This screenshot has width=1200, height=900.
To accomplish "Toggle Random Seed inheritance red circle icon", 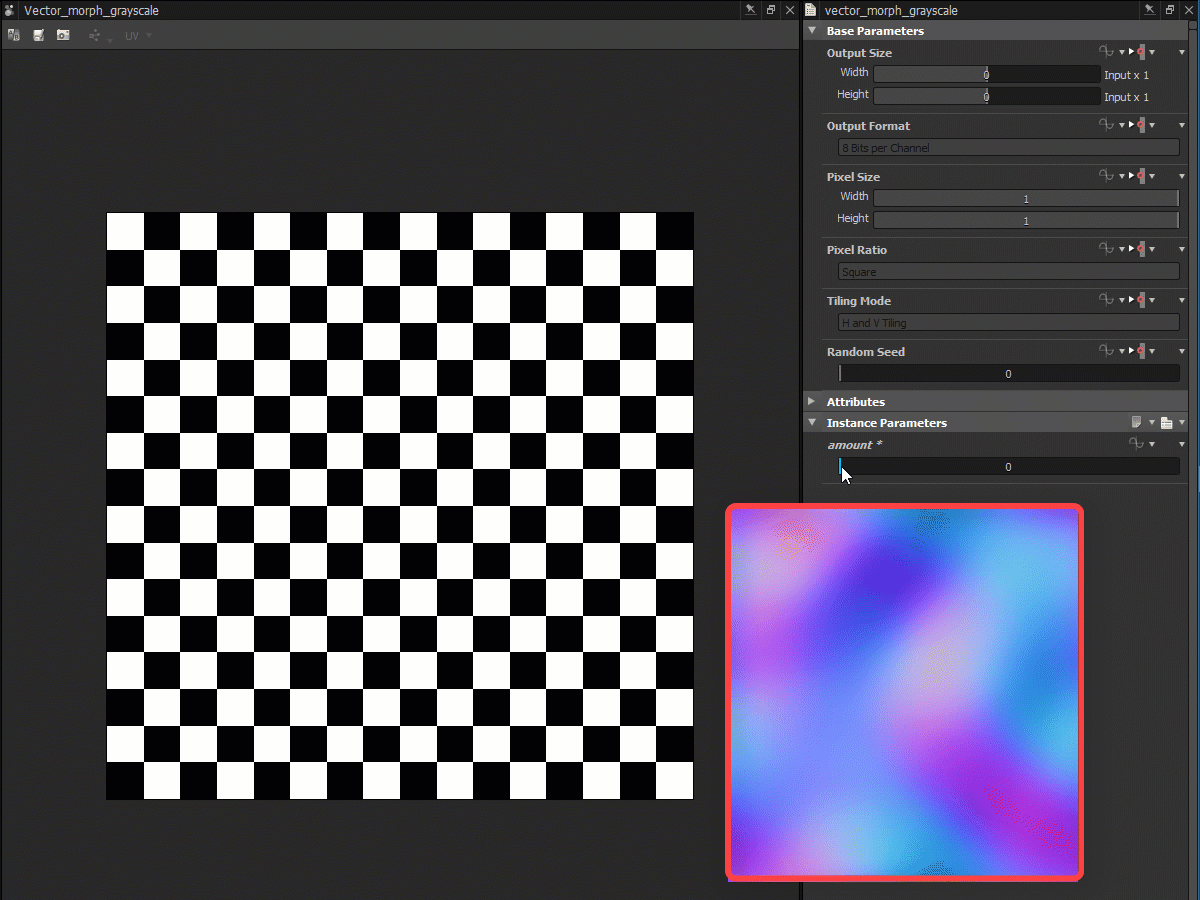I will click(1141, 351).
